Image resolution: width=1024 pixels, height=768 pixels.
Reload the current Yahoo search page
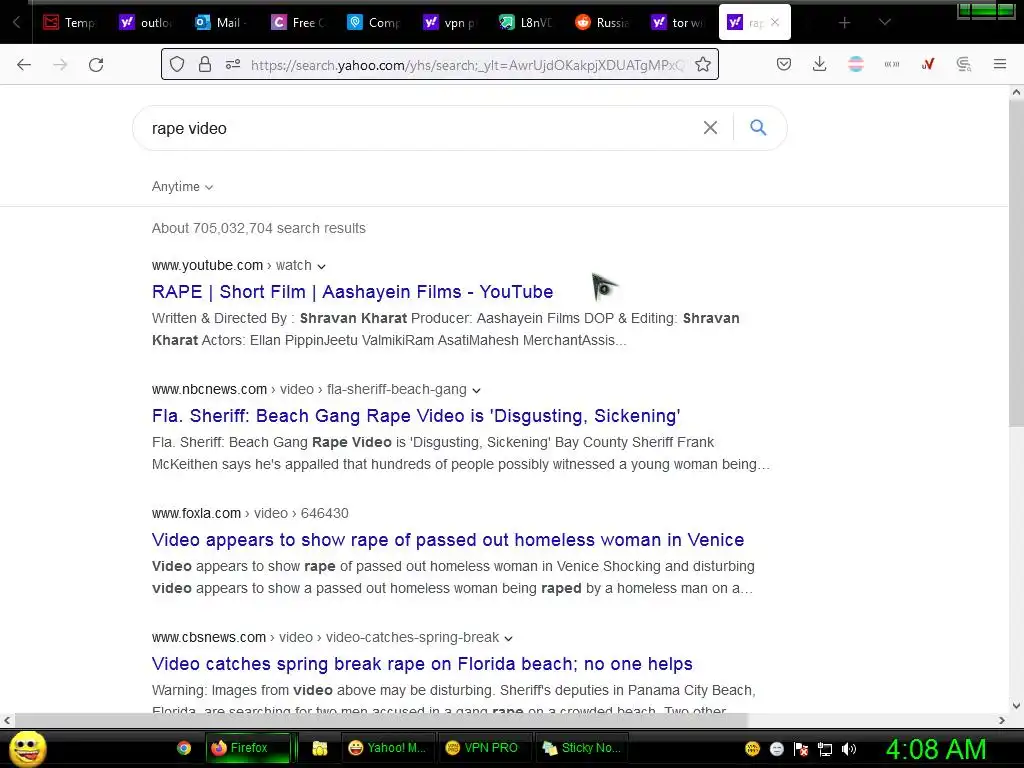click(x=96, y=64)
